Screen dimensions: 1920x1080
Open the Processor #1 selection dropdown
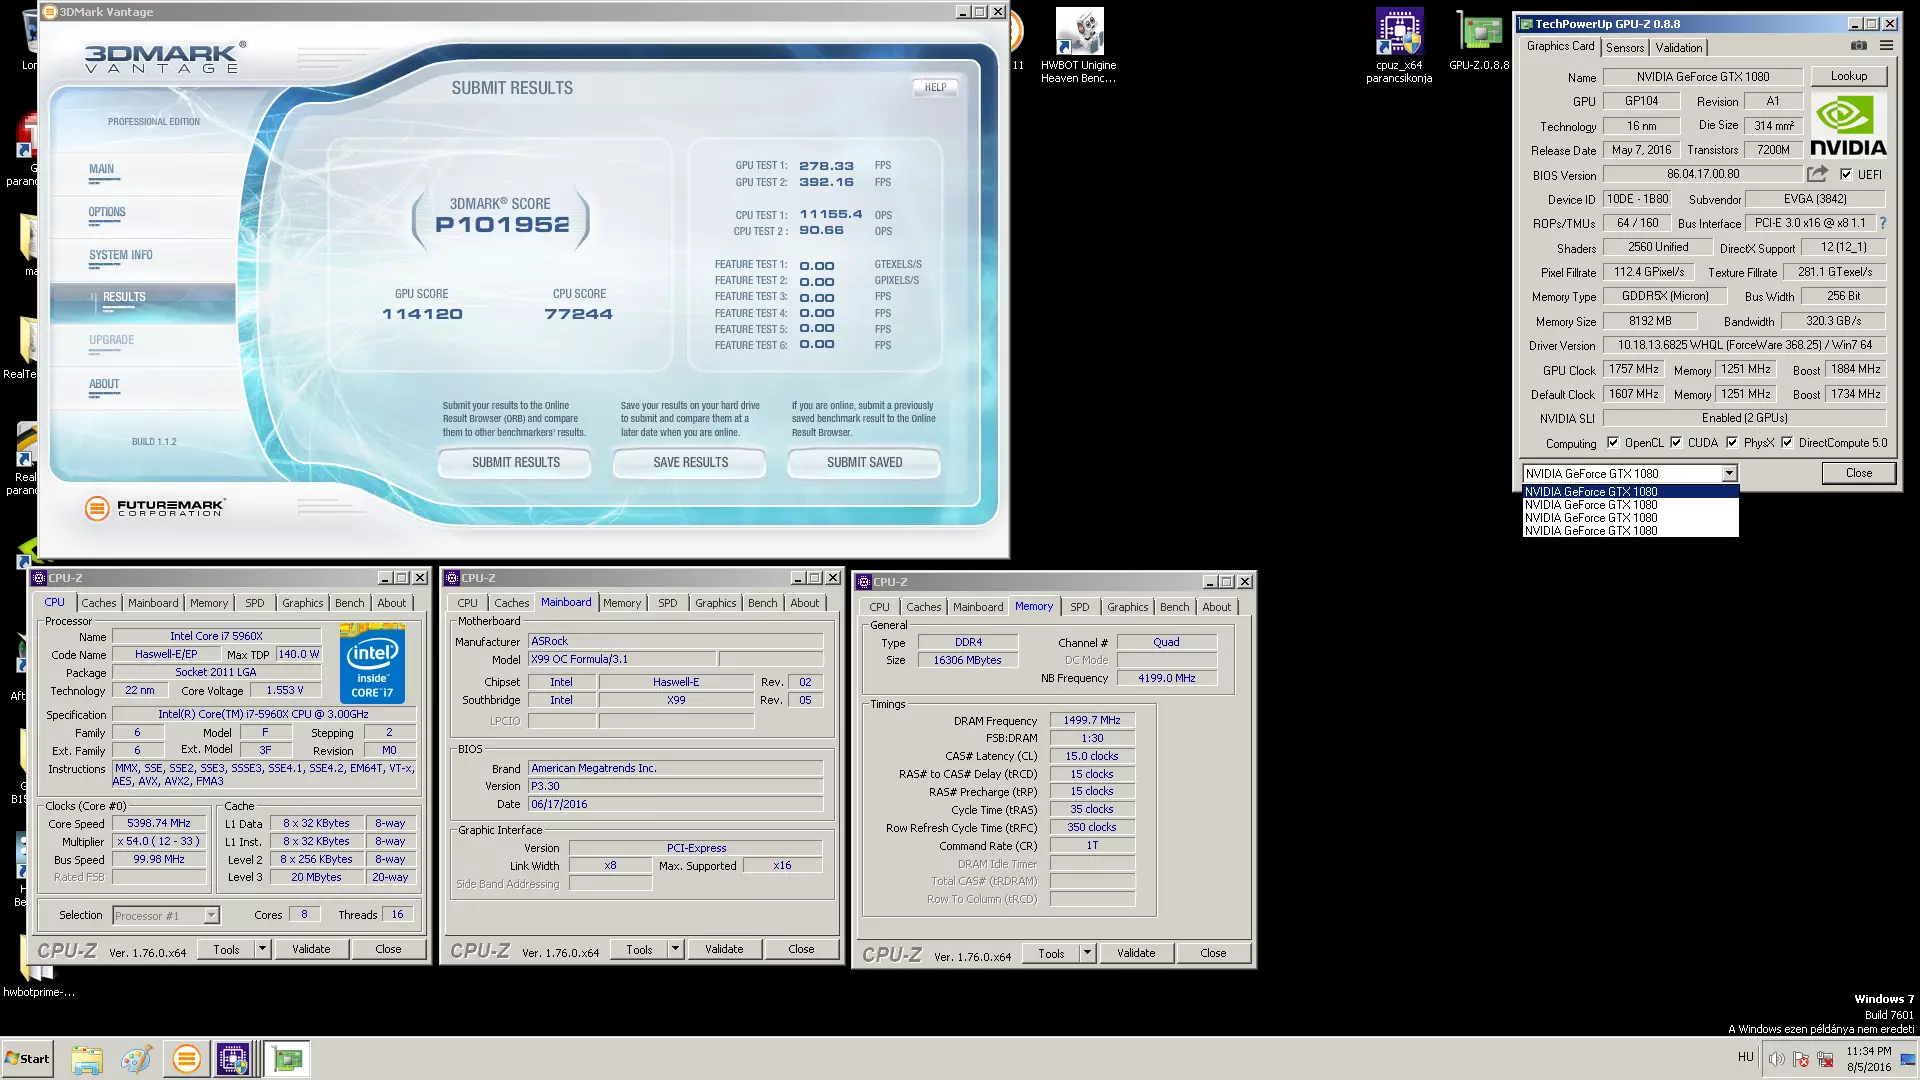tap(211, 915)
